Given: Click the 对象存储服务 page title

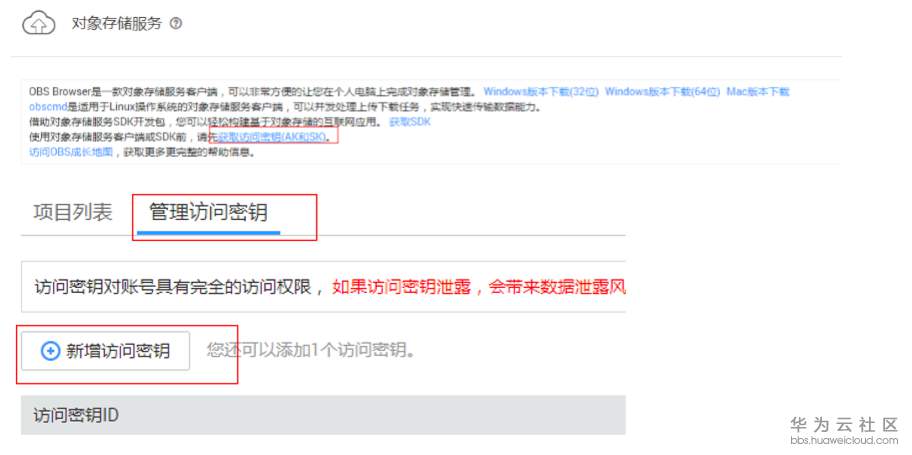Looking at the screenshot, I should coord(116,24).
